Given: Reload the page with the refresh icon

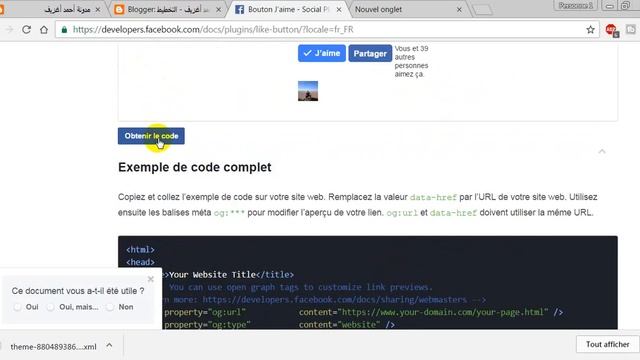Looking at the screenshot, I should pos(27,29).
